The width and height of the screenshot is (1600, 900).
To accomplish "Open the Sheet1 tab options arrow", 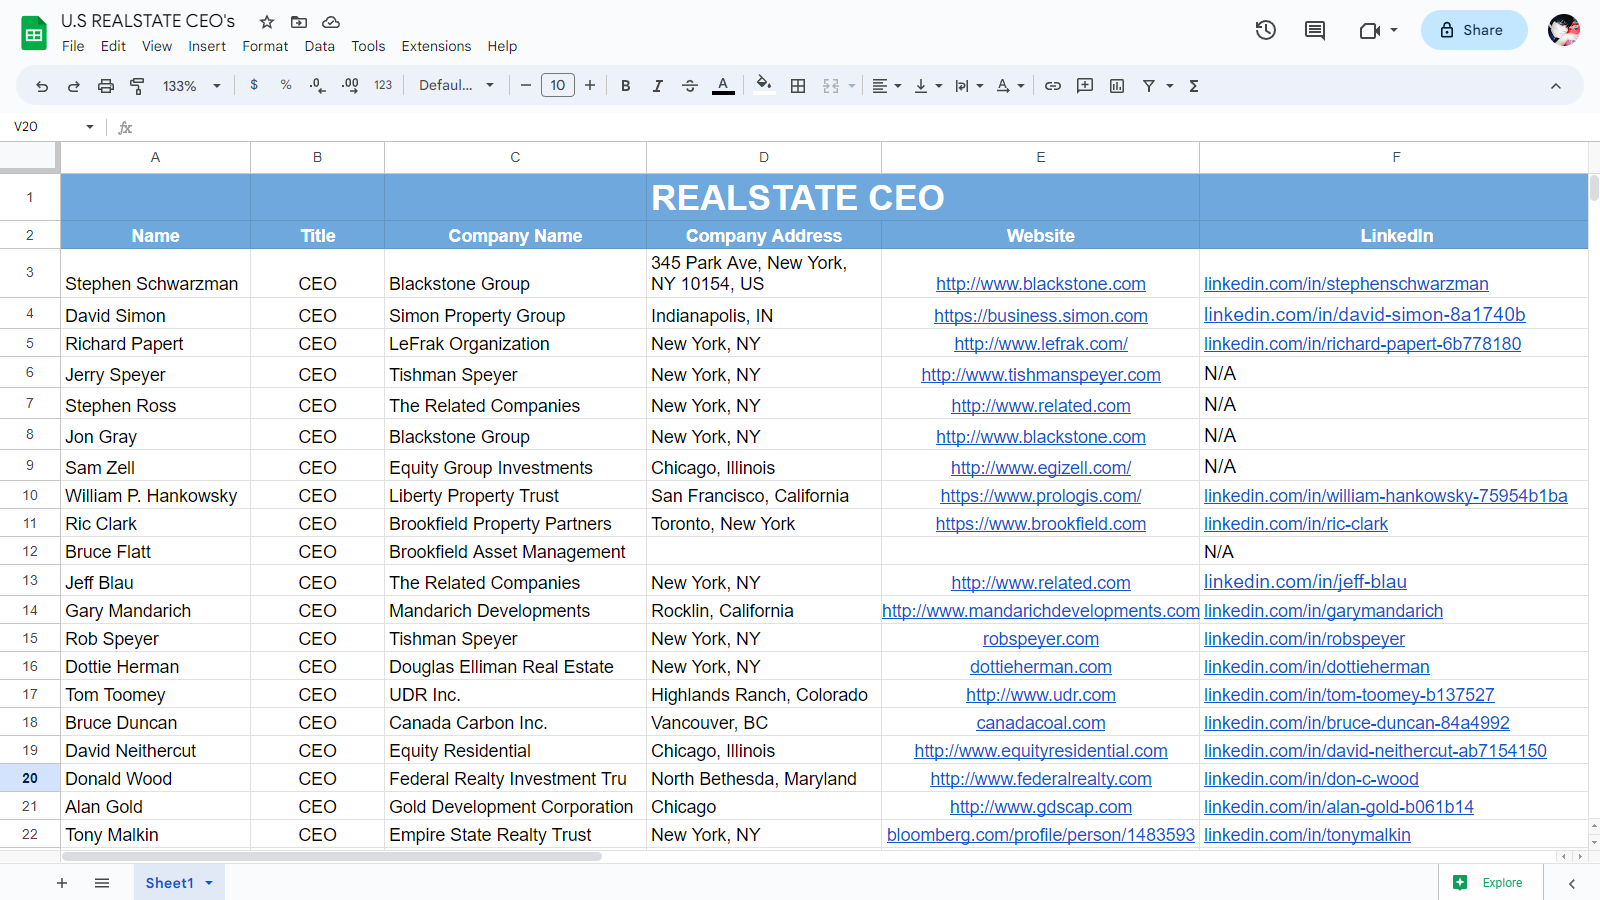I will pyautogui.click(x=209, y=883).
